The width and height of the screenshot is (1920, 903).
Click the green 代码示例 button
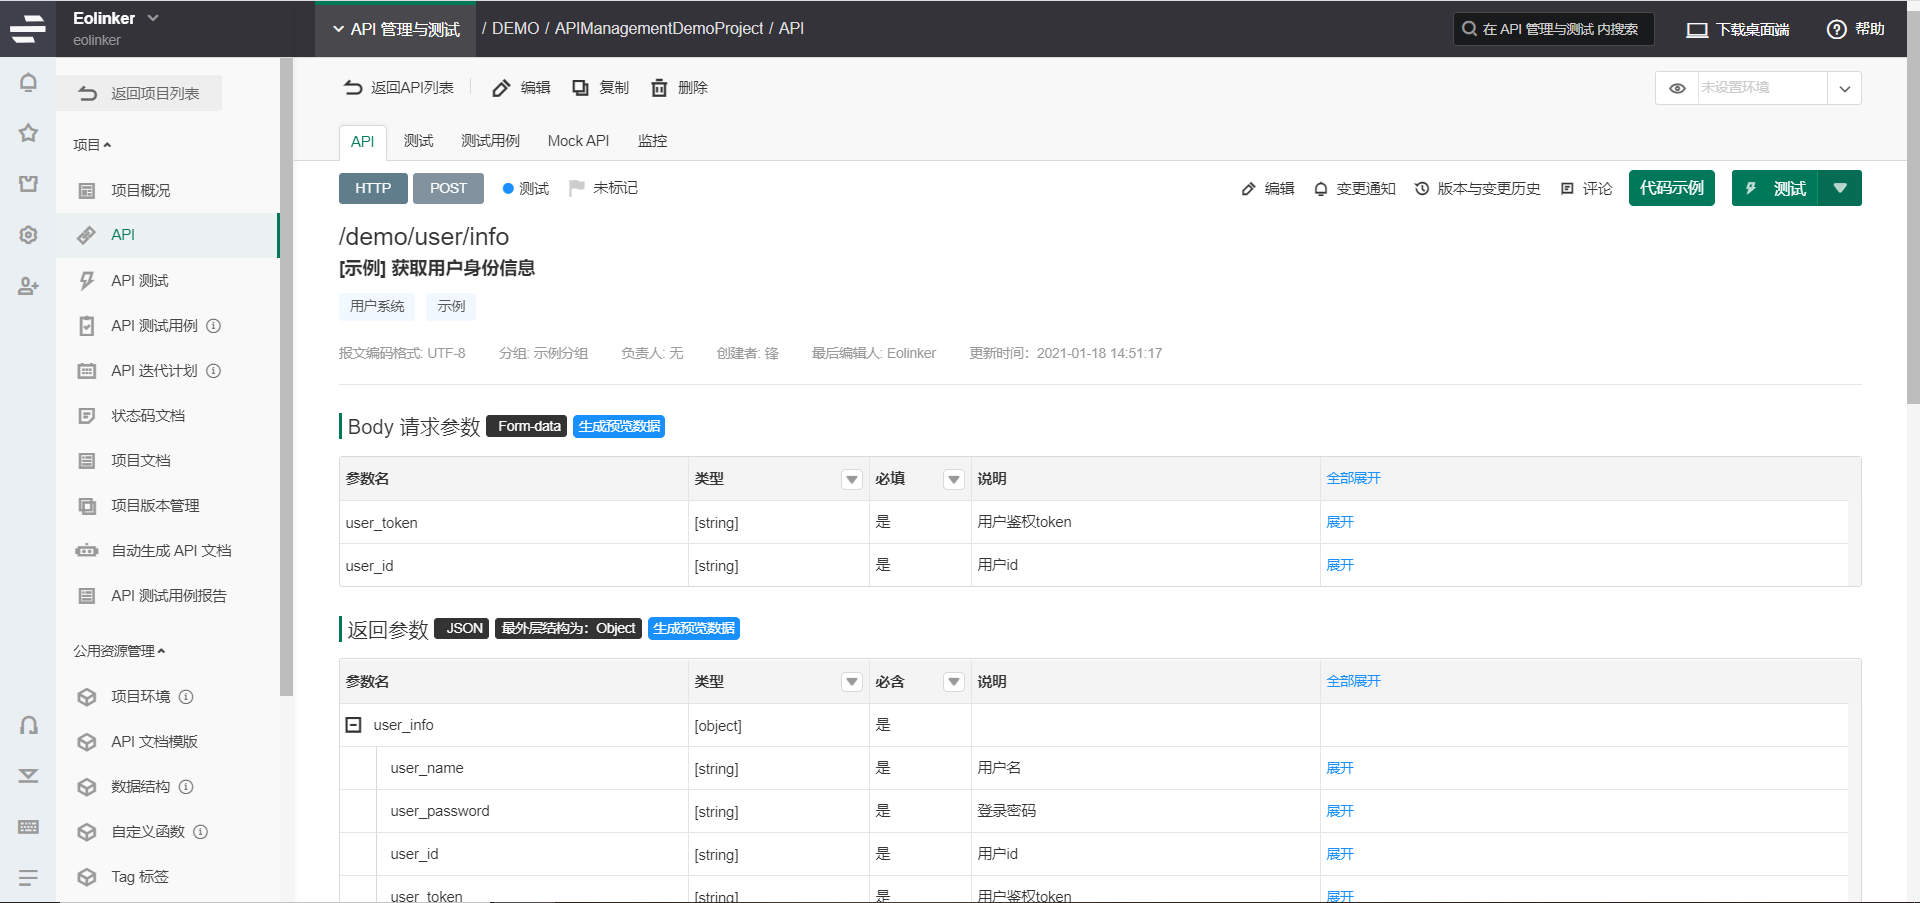point(1671,188)
